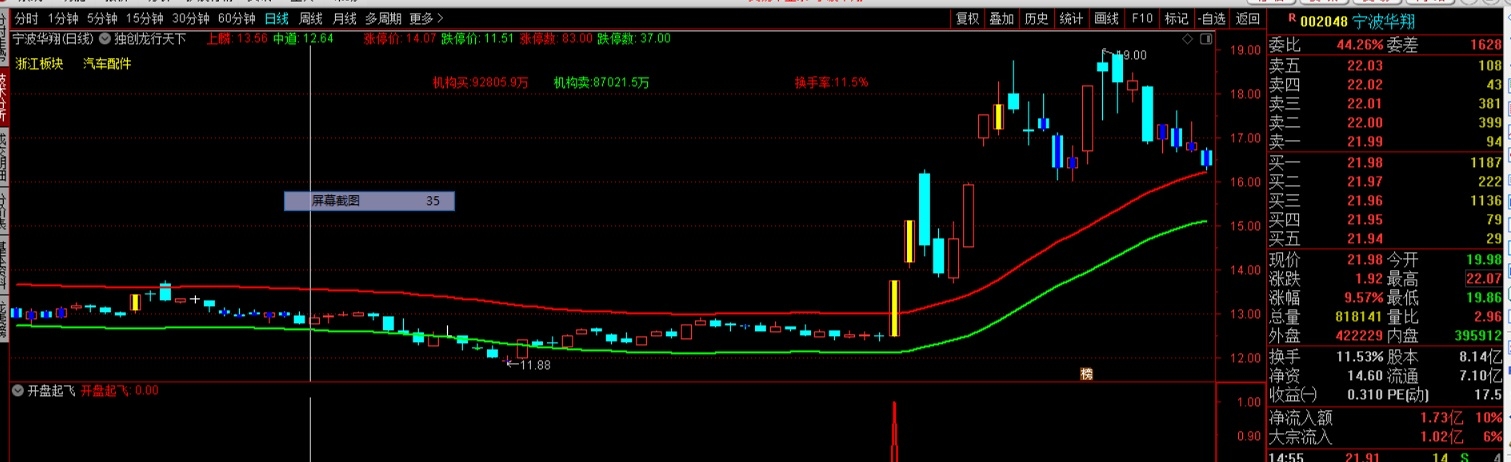This screenshot has width=1511, height=462.
Task: Click the 叠加 overlay button
Action: tap(1001, 18)
